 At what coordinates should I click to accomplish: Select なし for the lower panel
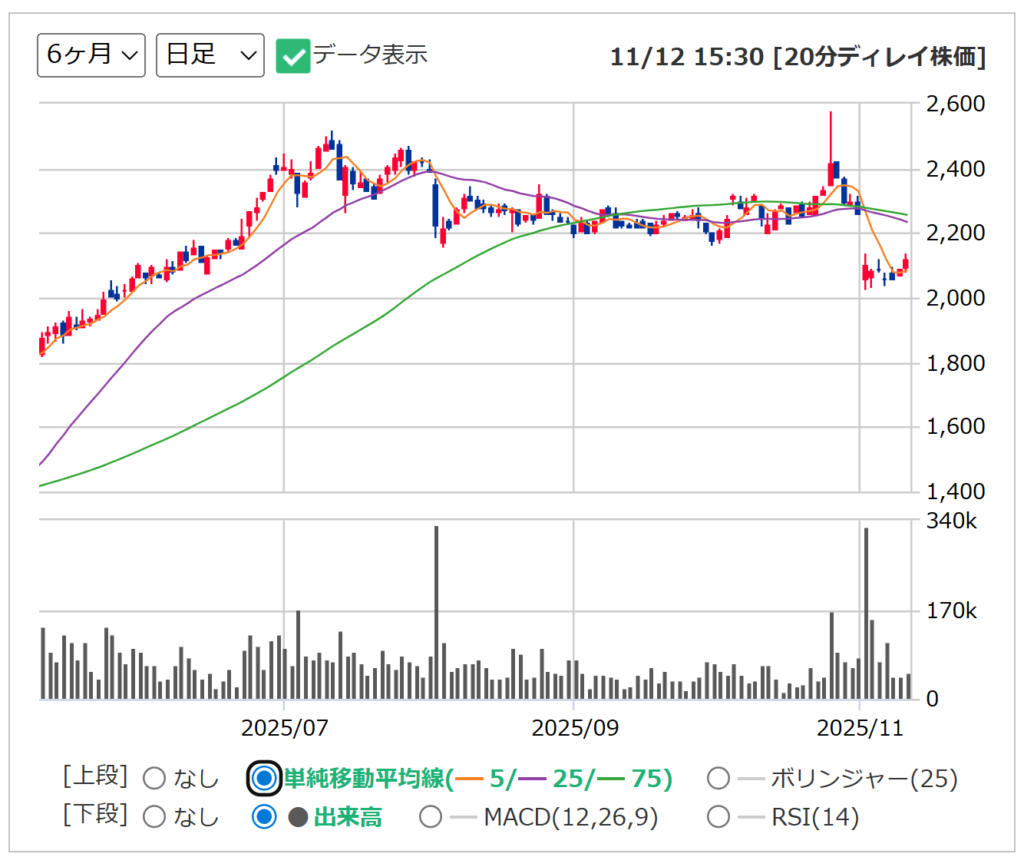(x=152, y=816)
